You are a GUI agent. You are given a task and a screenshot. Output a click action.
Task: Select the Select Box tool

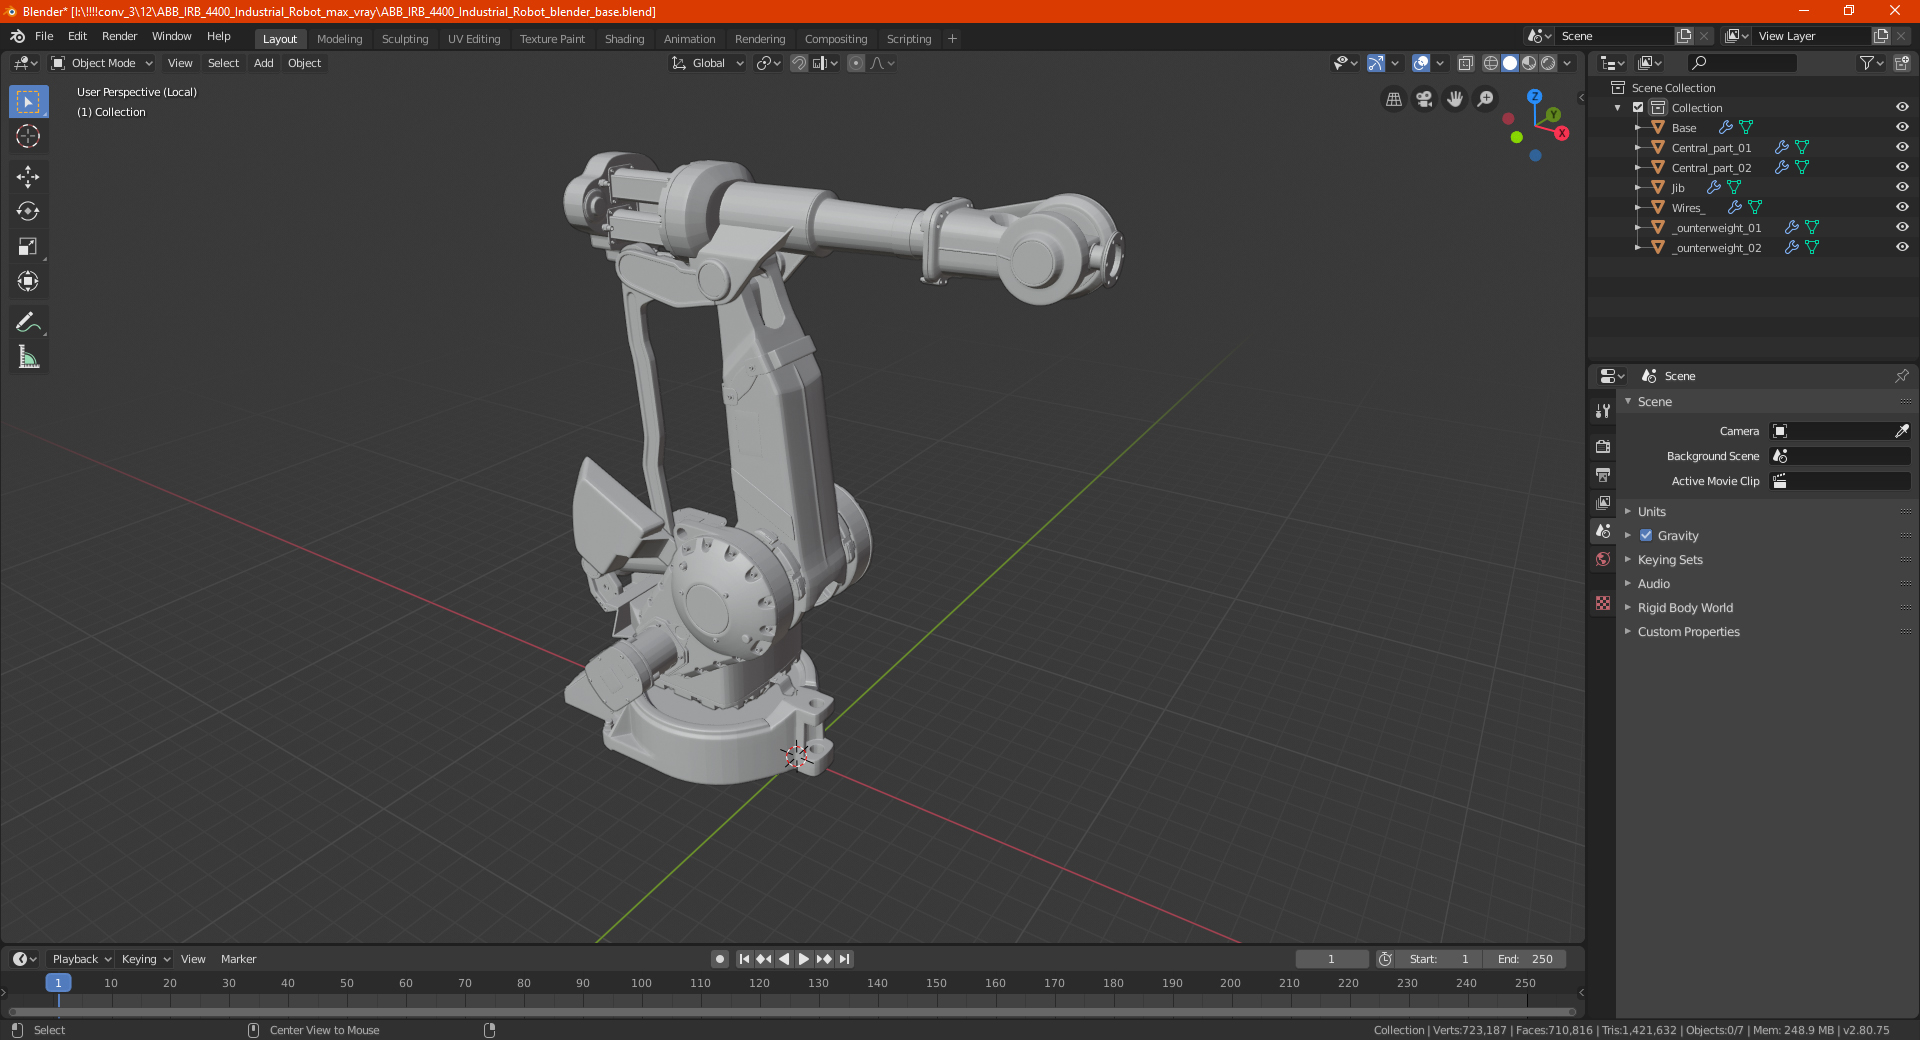[28, 102]
